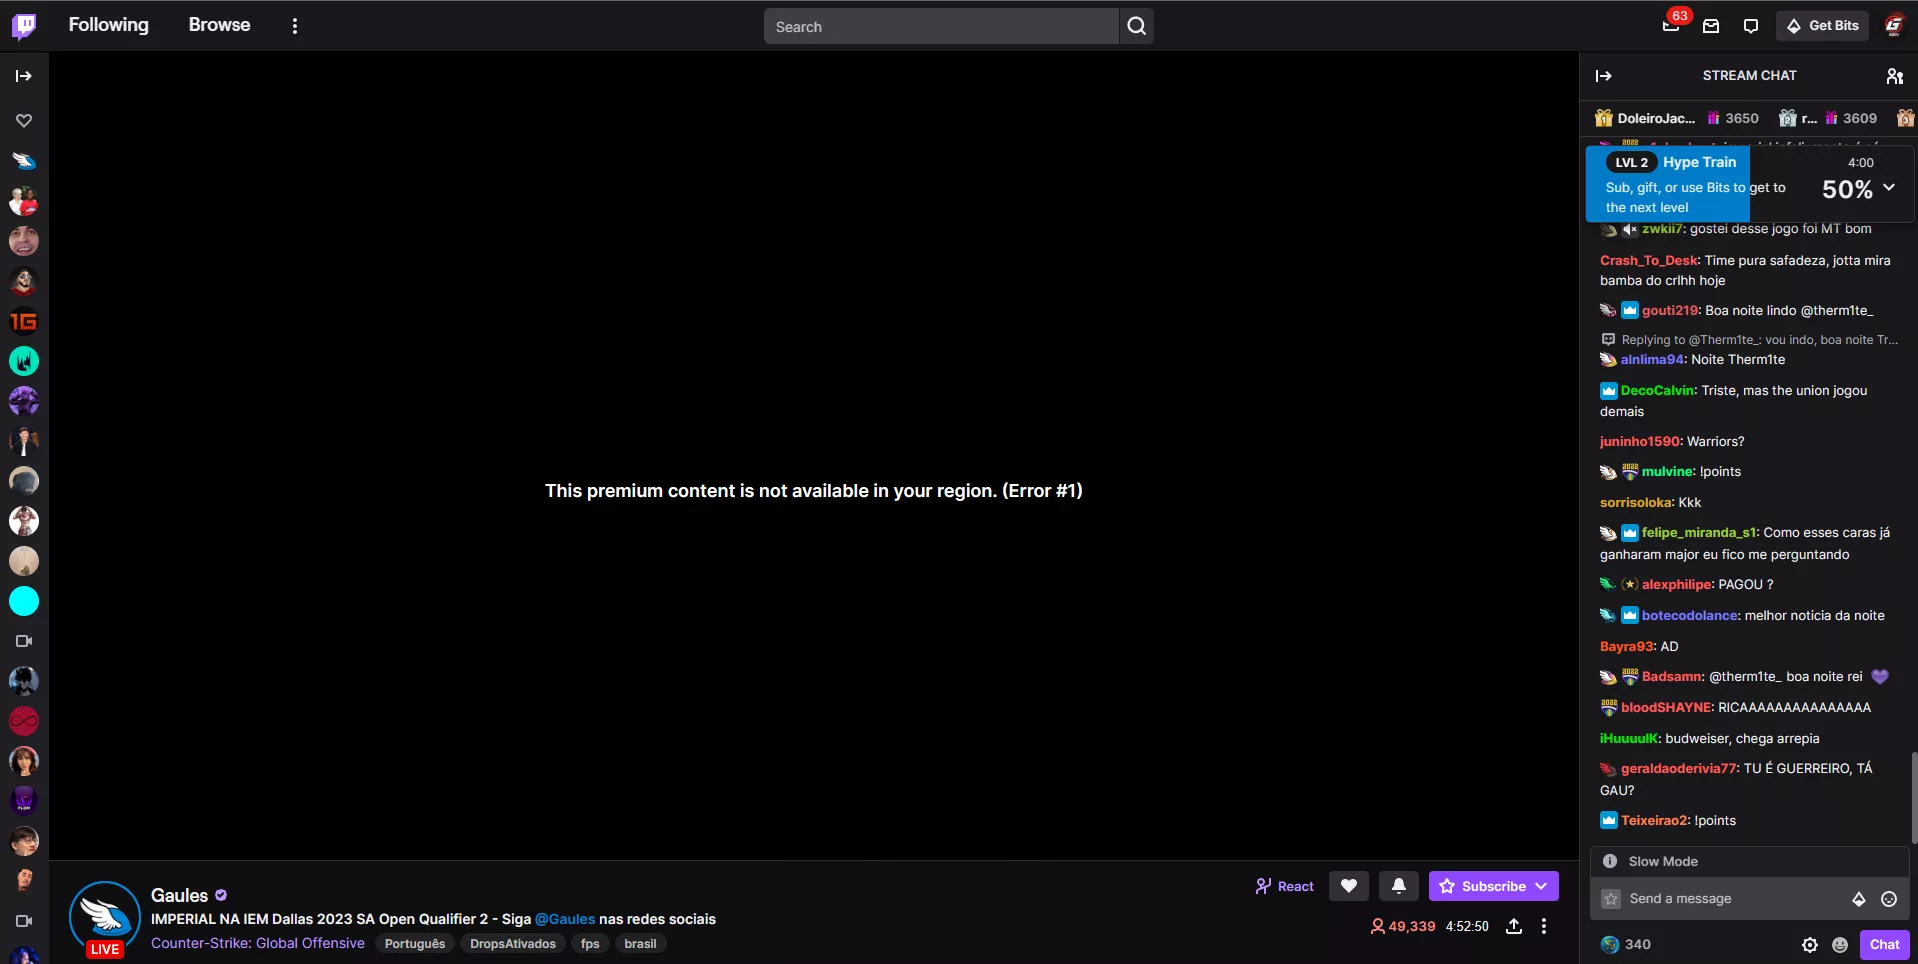This screenshot has width=1918, height=964.
Task: Click the Send a message field
Action: point(1730,899)
